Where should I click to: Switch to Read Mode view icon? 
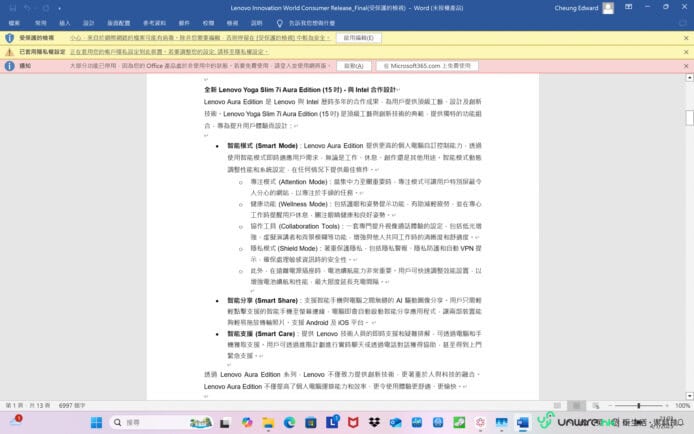click(x=557, y=405)
